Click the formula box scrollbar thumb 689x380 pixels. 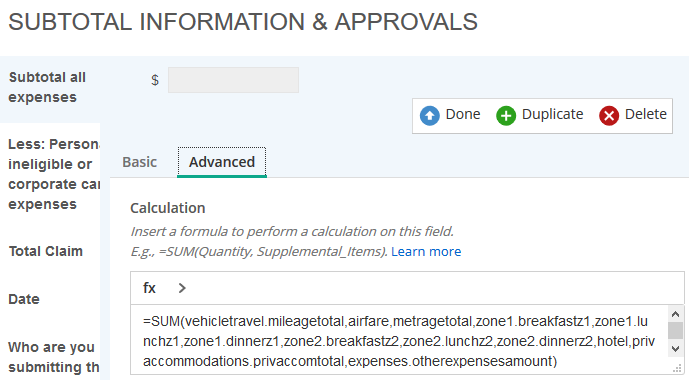[675, 330]
